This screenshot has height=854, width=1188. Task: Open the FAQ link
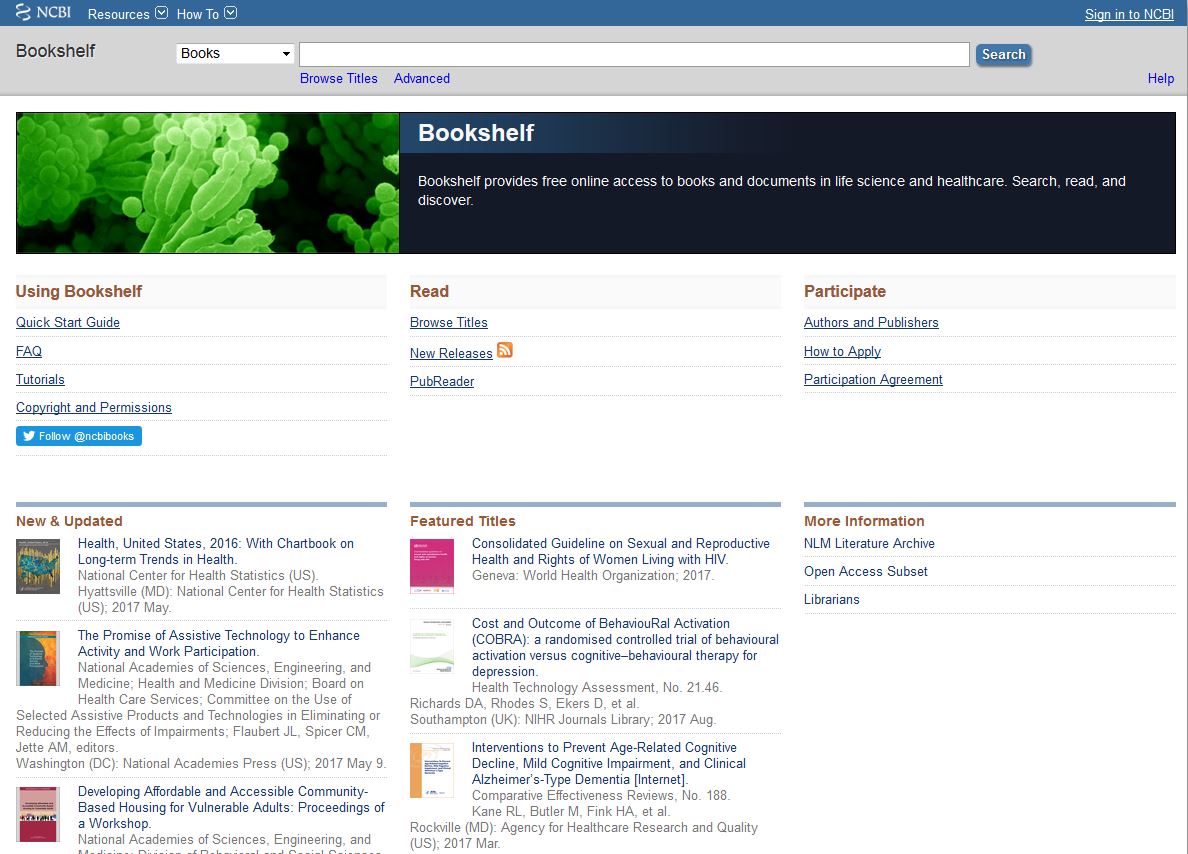(x=29, y=351)
